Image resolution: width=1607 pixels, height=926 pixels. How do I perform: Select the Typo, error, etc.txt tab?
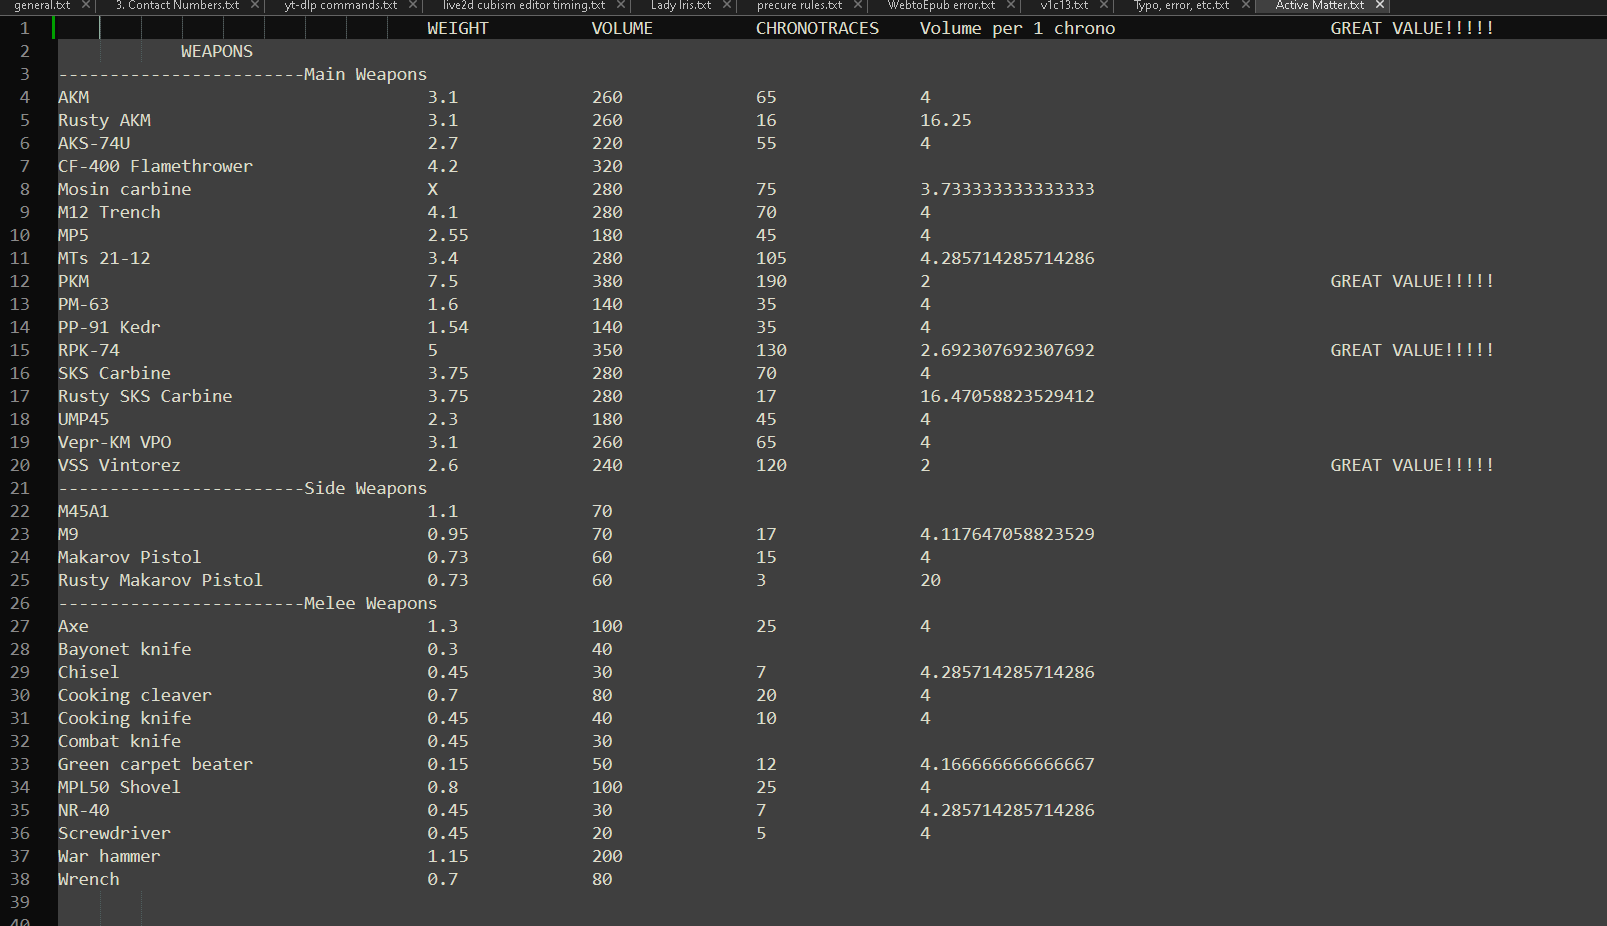click(1182, 5)
